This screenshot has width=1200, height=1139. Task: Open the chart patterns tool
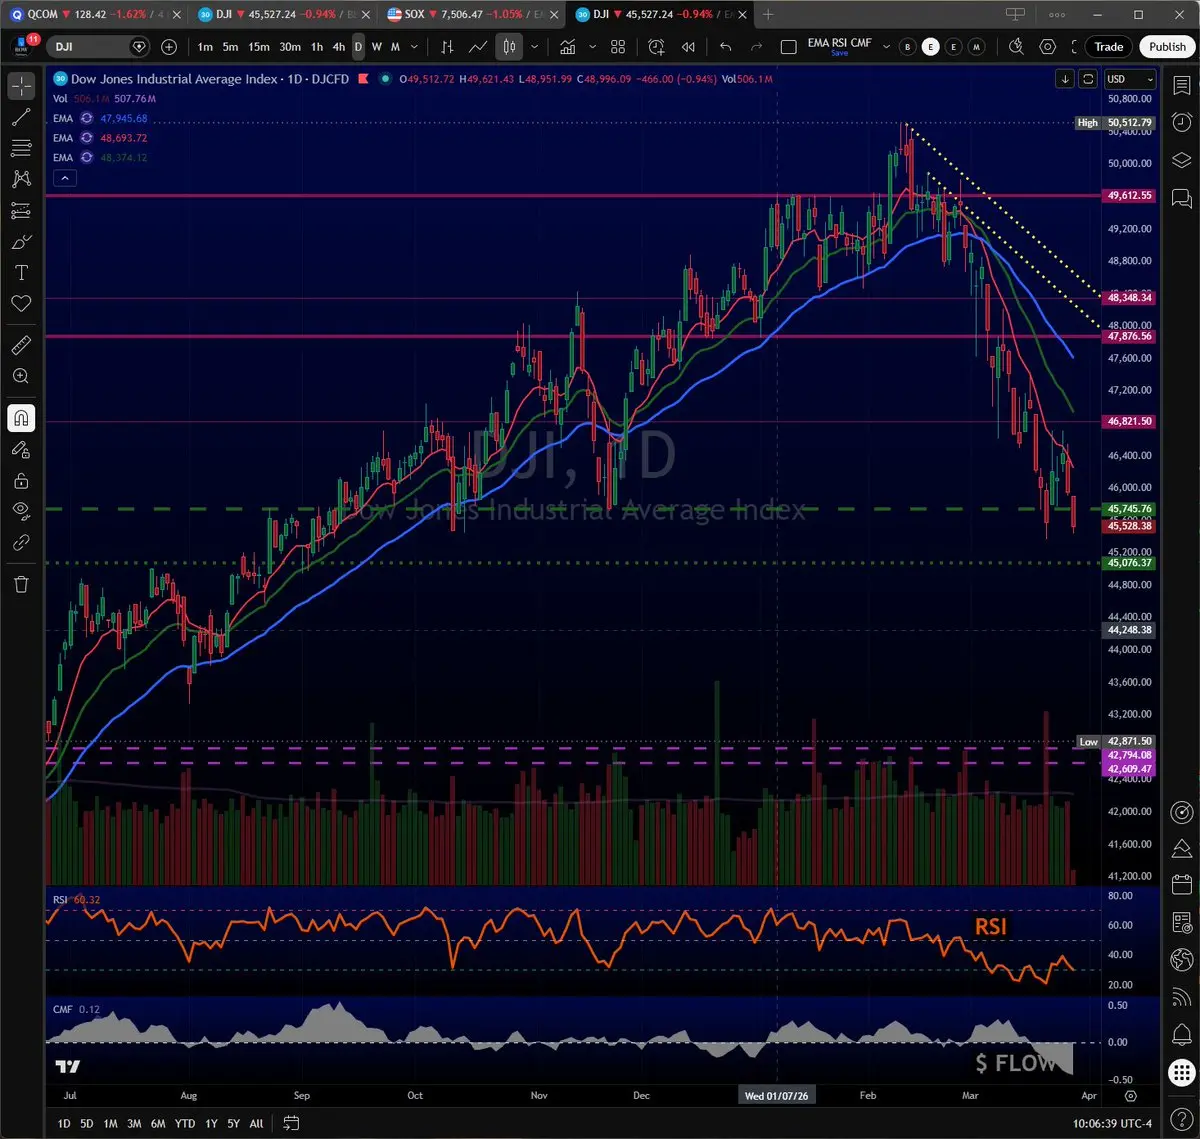(x=21, y=179)
